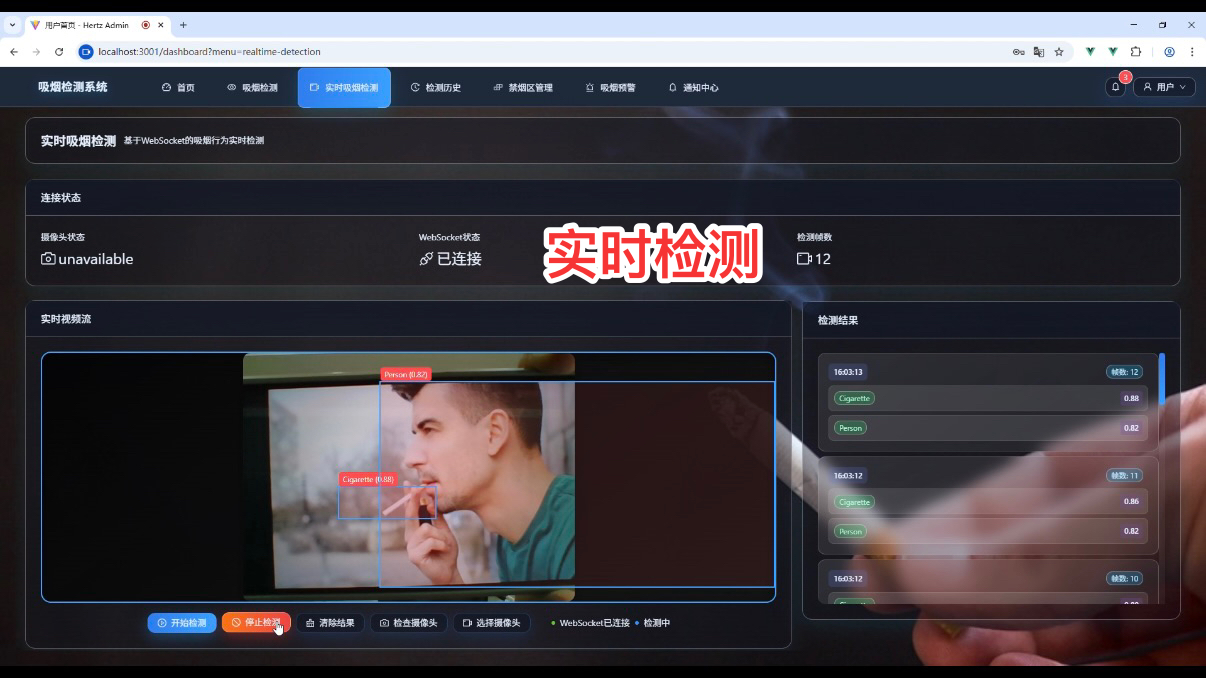Open the 通知中心 menu item

pos(693,88)
